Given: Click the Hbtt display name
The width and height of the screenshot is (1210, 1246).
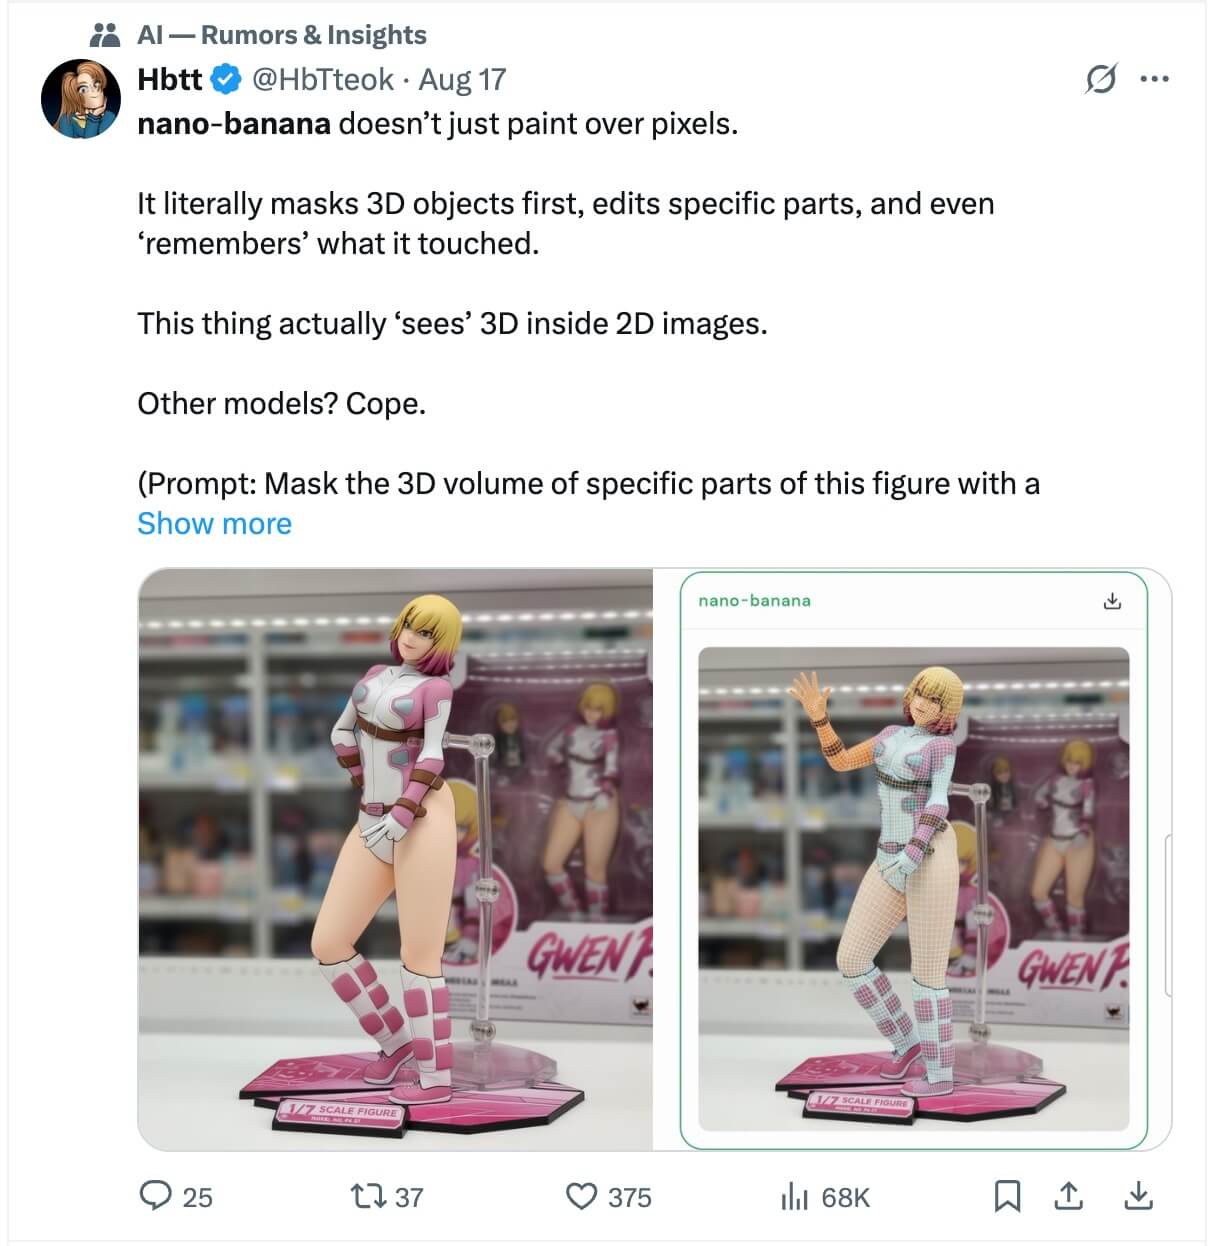Looking at the screenshot, I should [x=170, y=79].
